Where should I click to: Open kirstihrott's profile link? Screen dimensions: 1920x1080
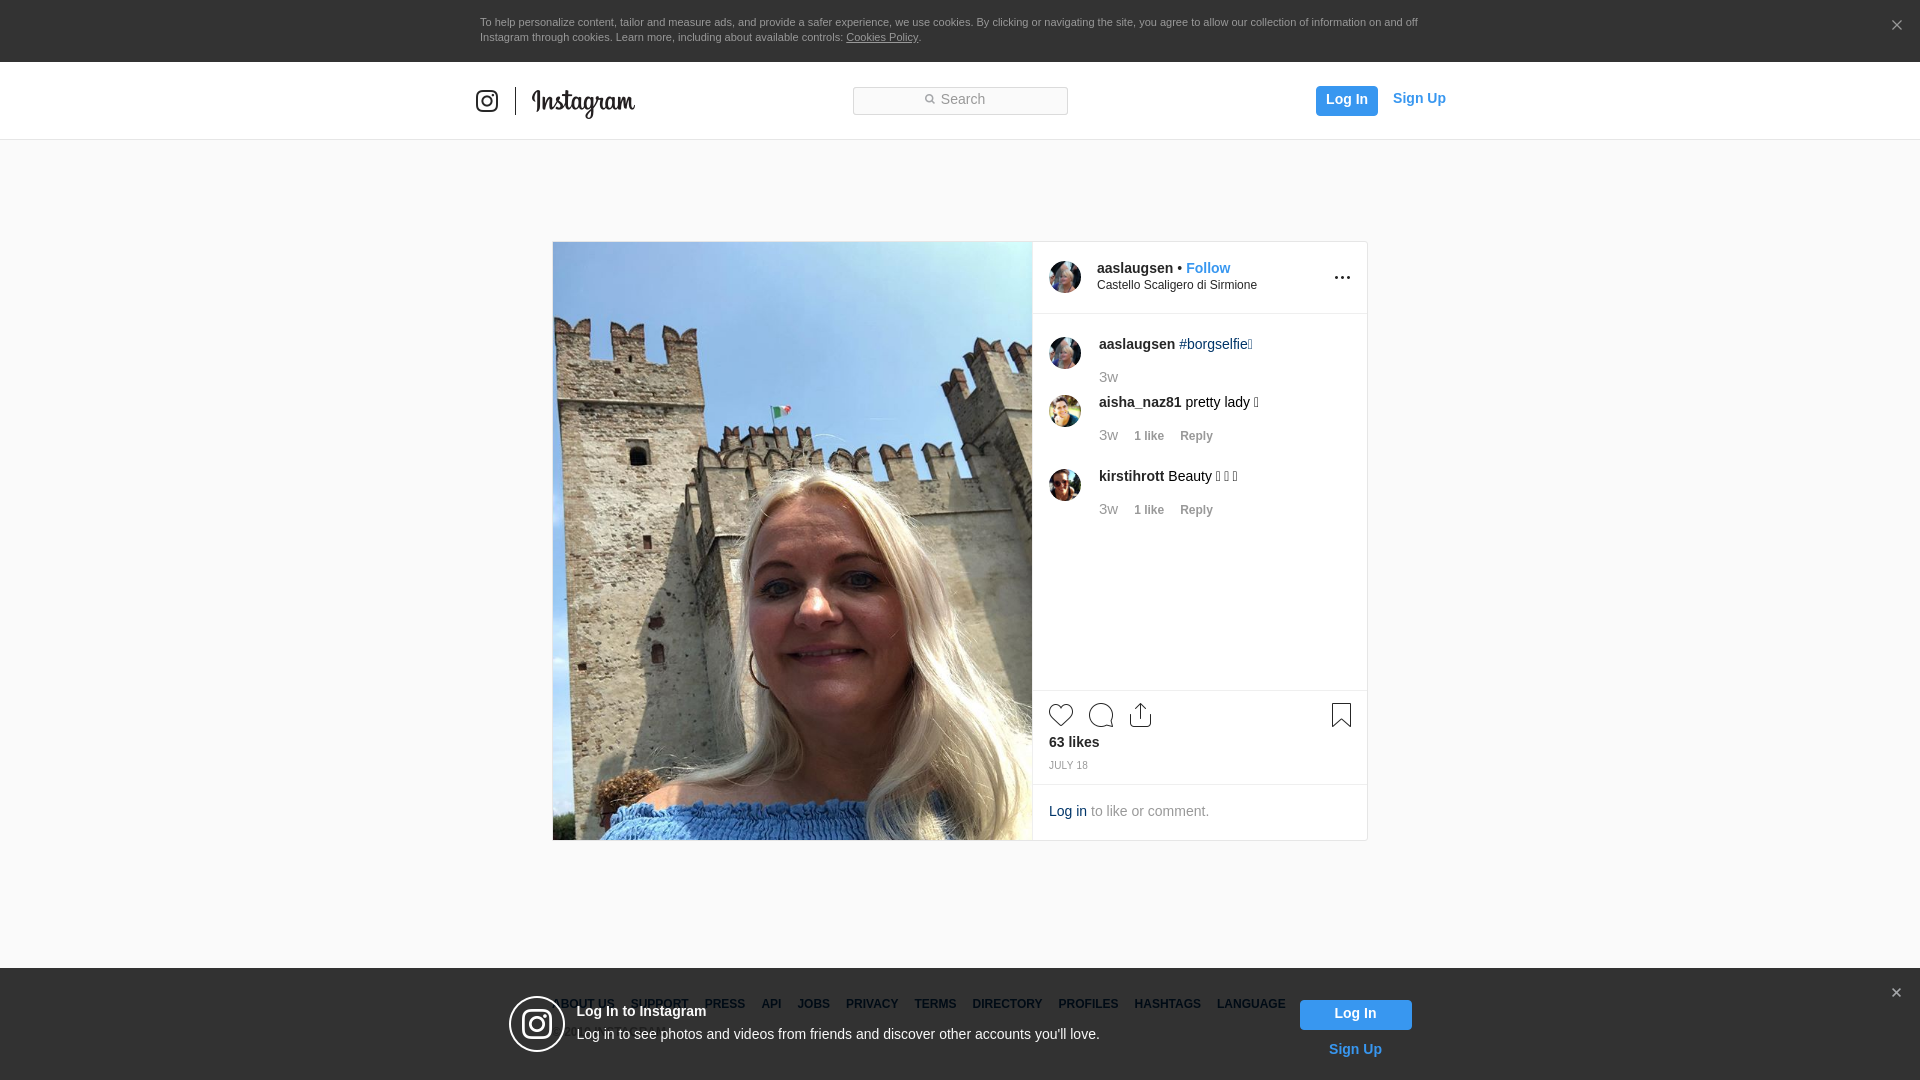[x=1131, y=476]
